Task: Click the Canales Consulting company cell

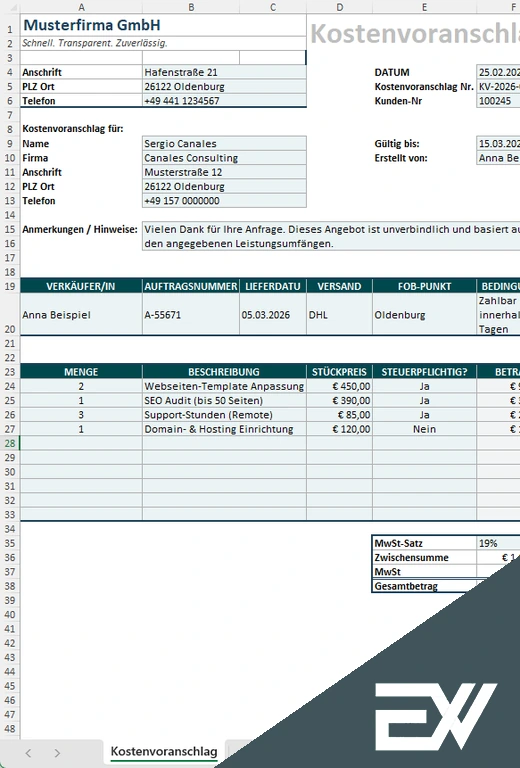Action: tap(224, 158)
